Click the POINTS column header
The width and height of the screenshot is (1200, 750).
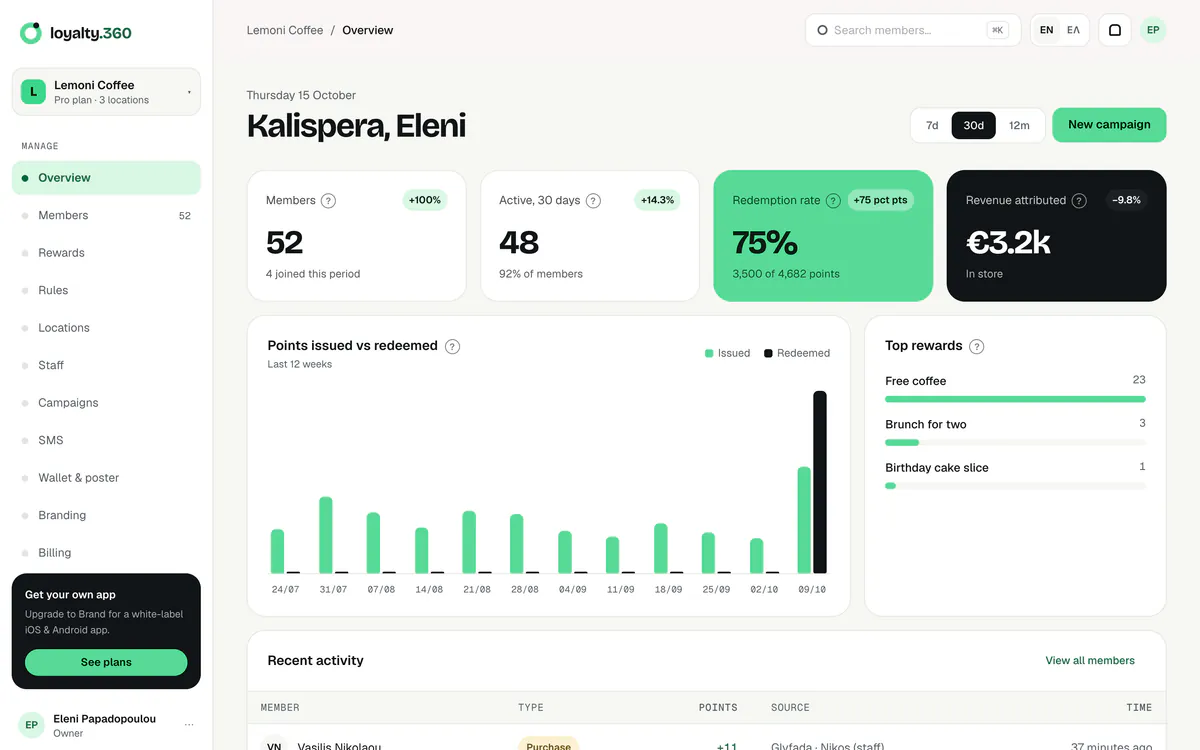click(718, 708)
